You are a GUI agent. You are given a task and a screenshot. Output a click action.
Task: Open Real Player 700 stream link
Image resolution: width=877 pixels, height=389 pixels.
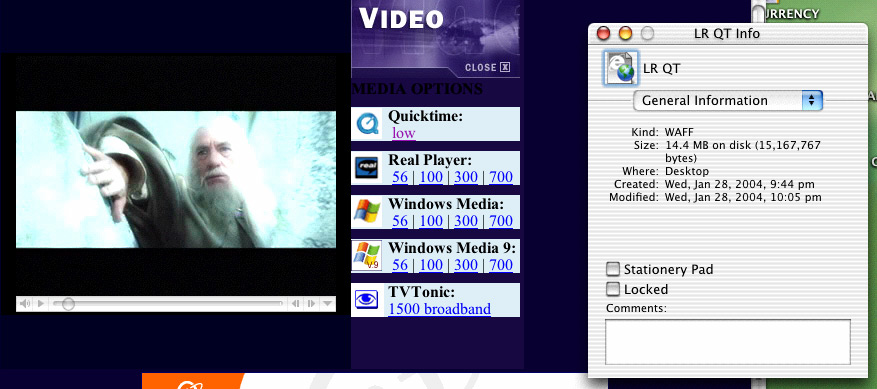(x=501, y=177)
